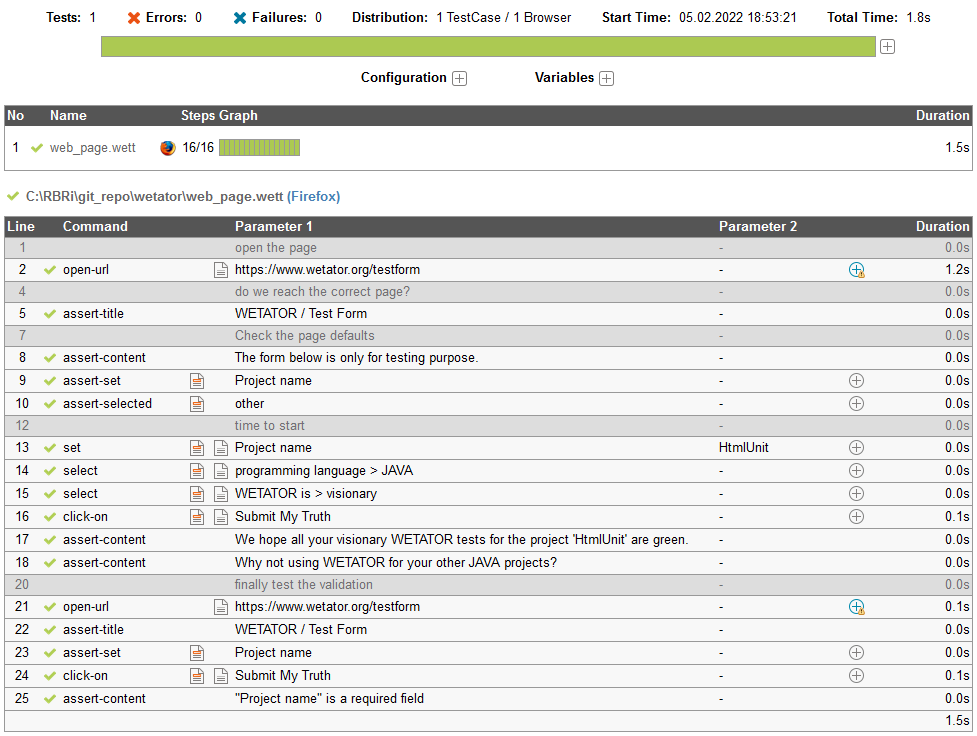The image size is (977, 736).
Task: Click the orange page icon in assert-set line 9
Action: pyautogui.click(x=198, y=381)
